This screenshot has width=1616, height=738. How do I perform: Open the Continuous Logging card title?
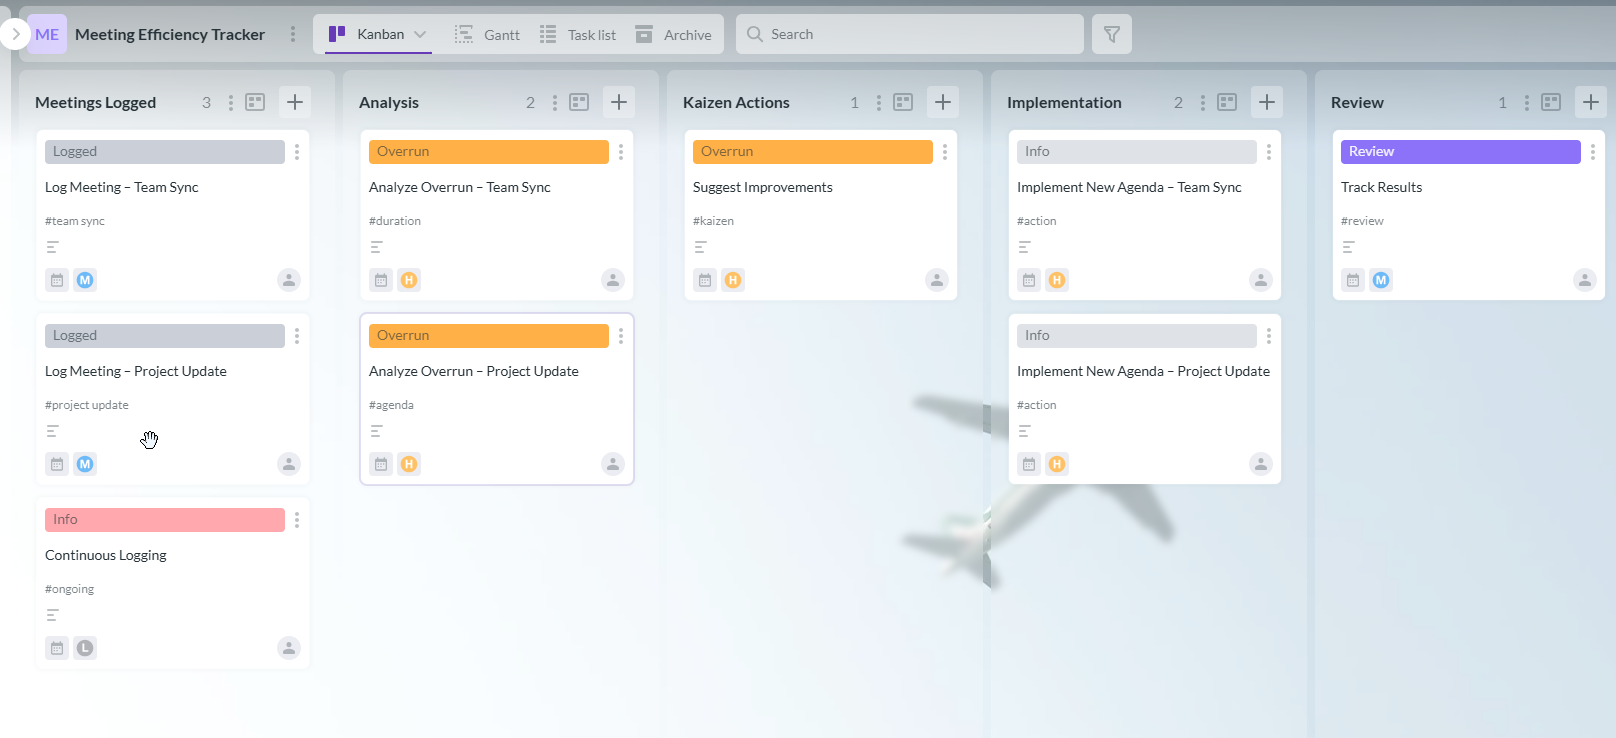pos(106,555)
